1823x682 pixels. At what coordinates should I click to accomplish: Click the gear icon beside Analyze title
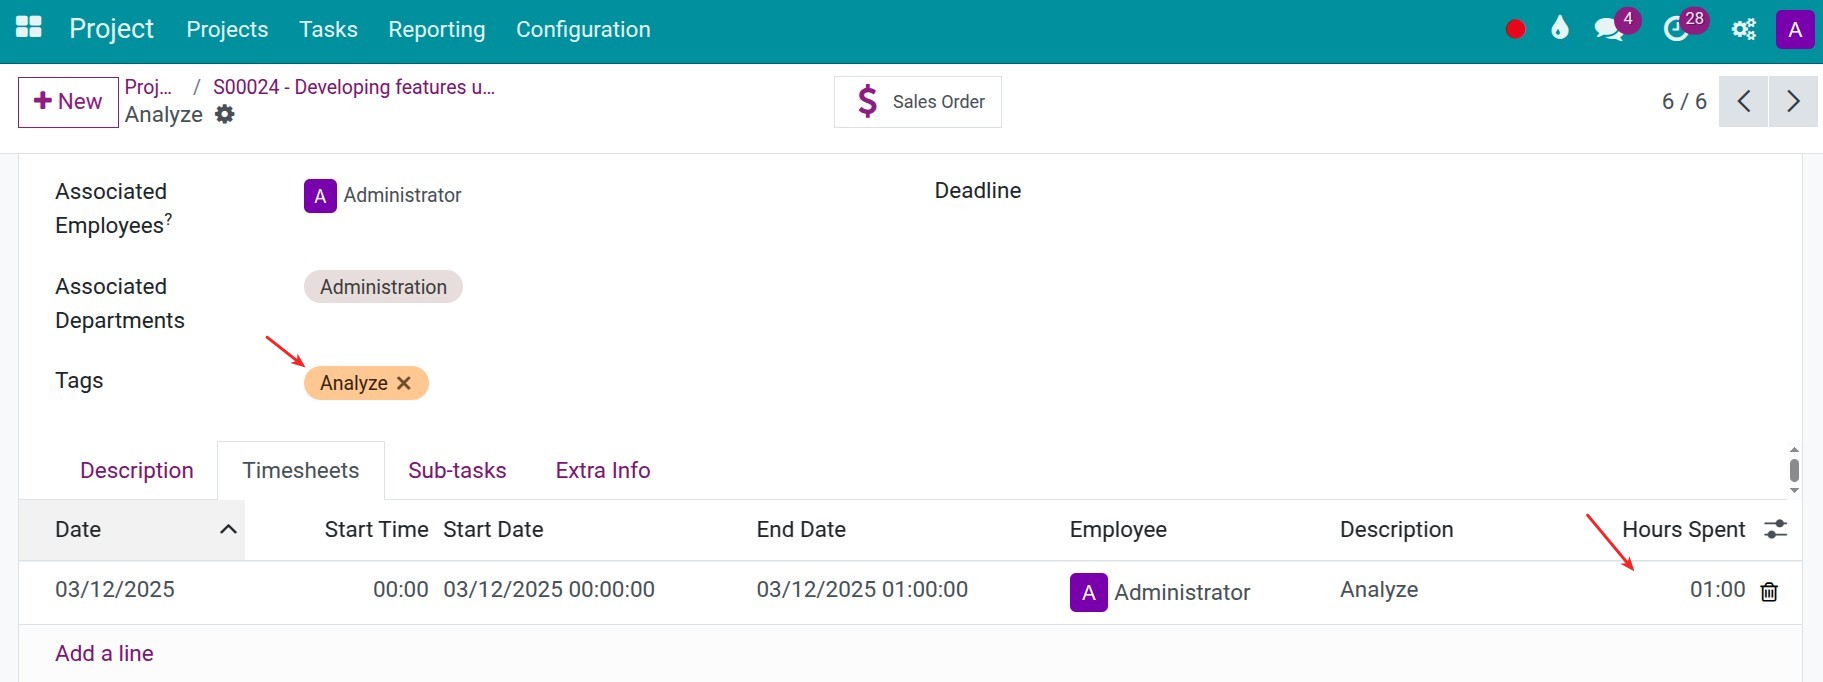click(x=225, y=114)
